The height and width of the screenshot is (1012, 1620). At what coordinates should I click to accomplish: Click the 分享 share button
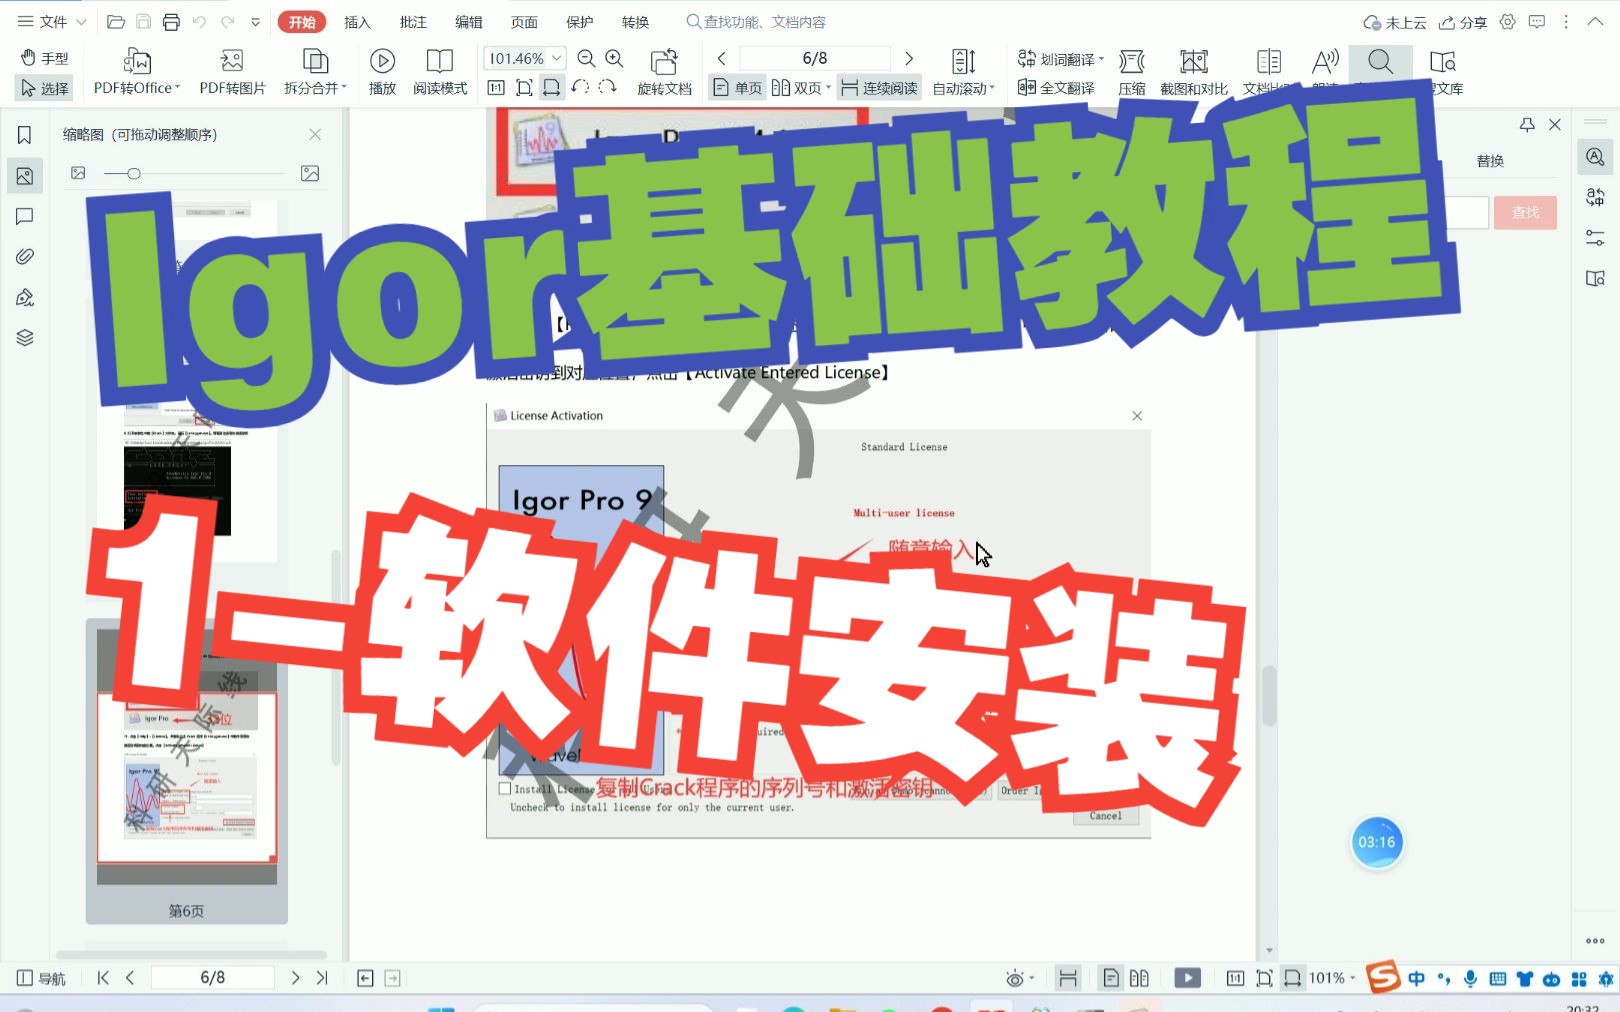(x=1463, y=22)
